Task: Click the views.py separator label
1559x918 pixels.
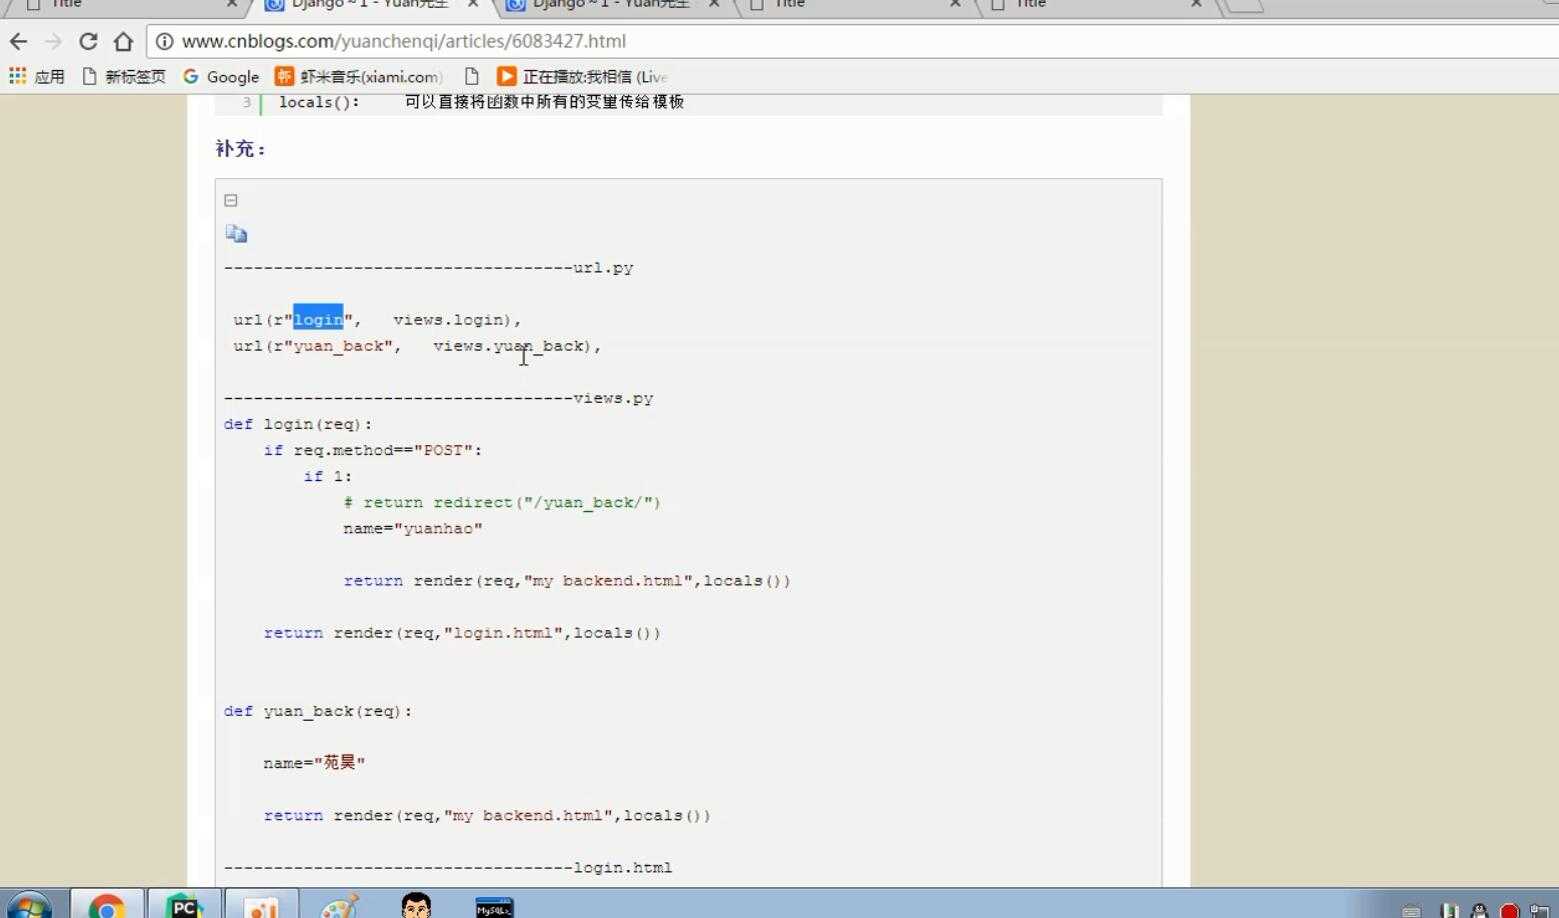Action: tap(613, 398)
